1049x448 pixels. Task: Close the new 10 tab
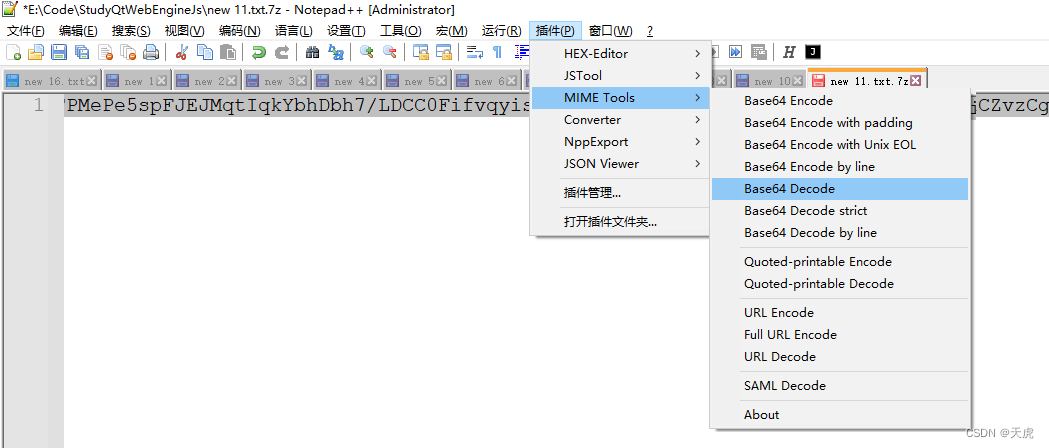pos(797,81)
